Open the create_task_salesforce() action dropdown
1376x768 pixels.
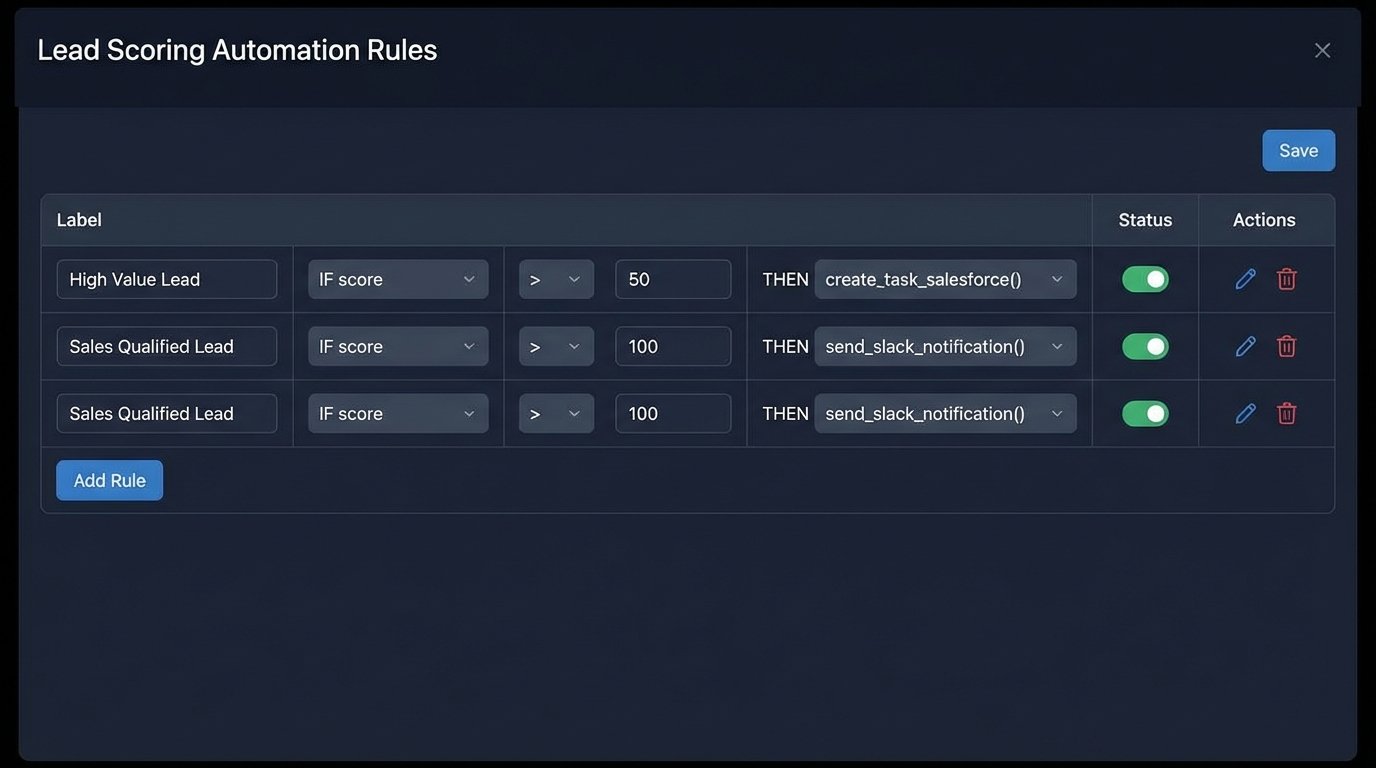pos(944,279)
